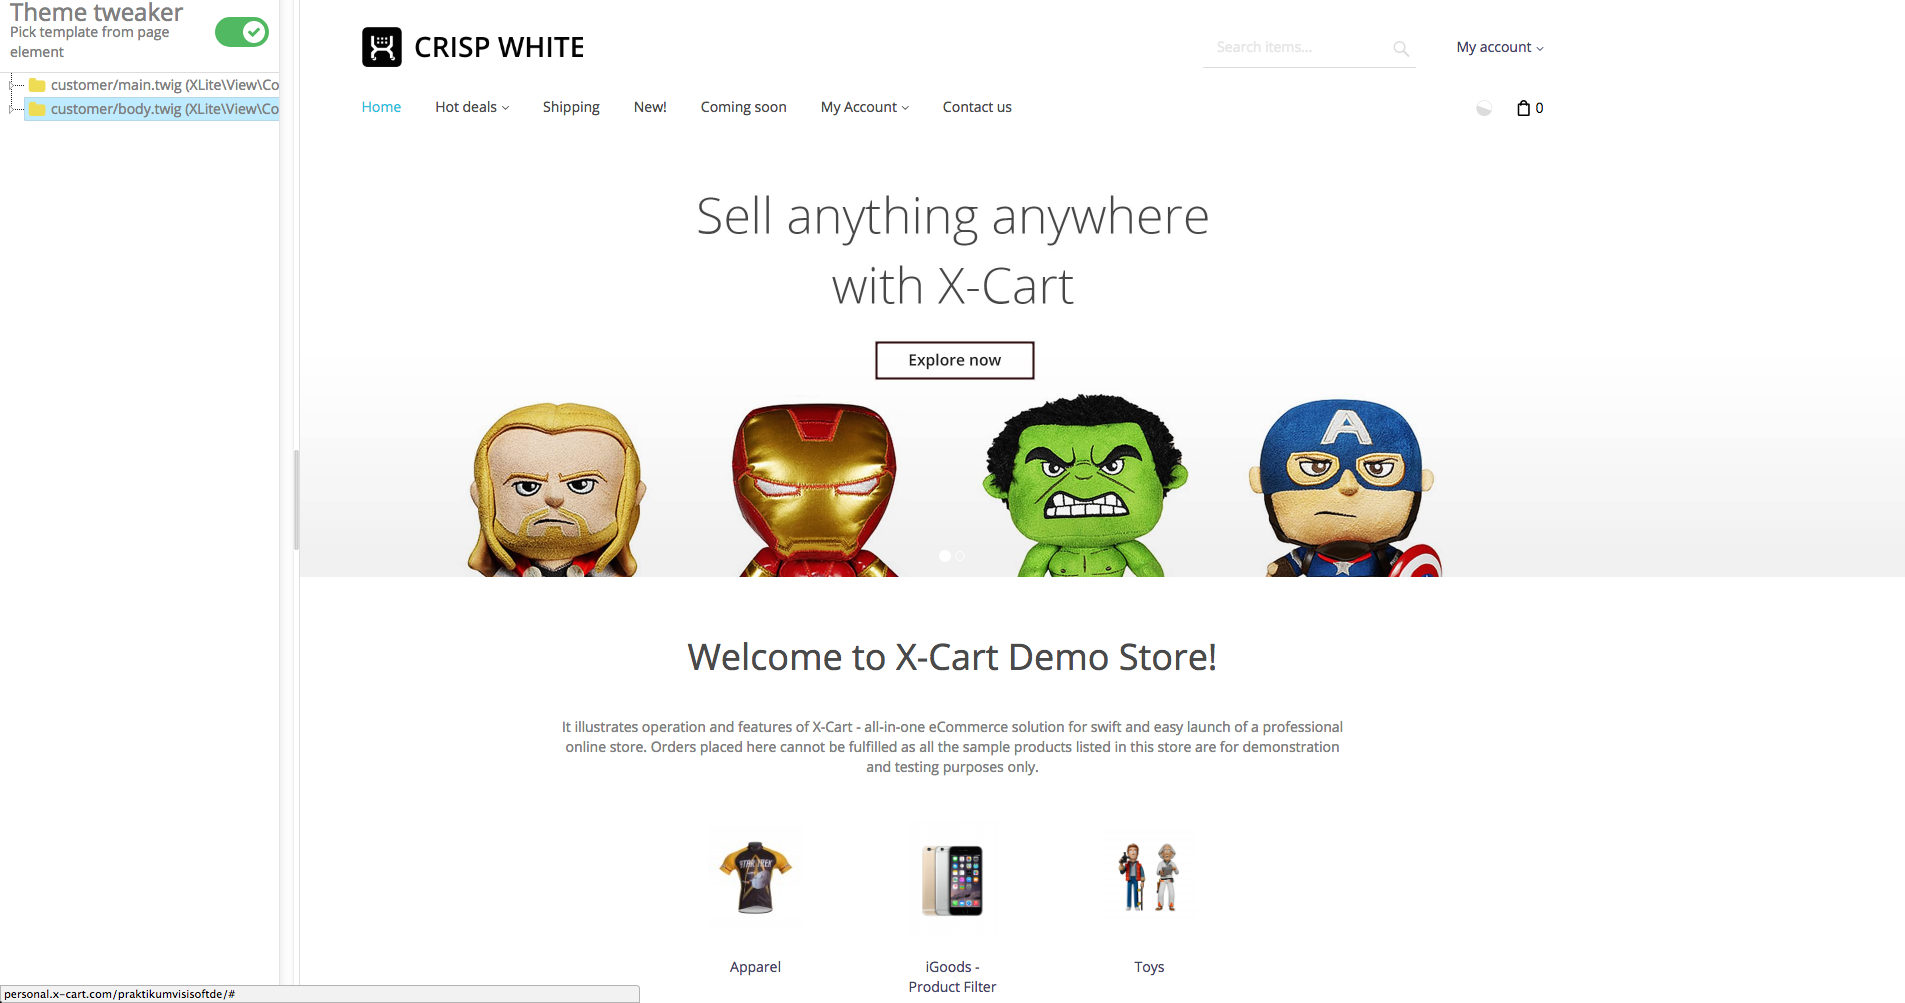This screenshot has width=1905, height=1003.
Task: Open the shopping bag cart icon
Action: click(1523, 108)
